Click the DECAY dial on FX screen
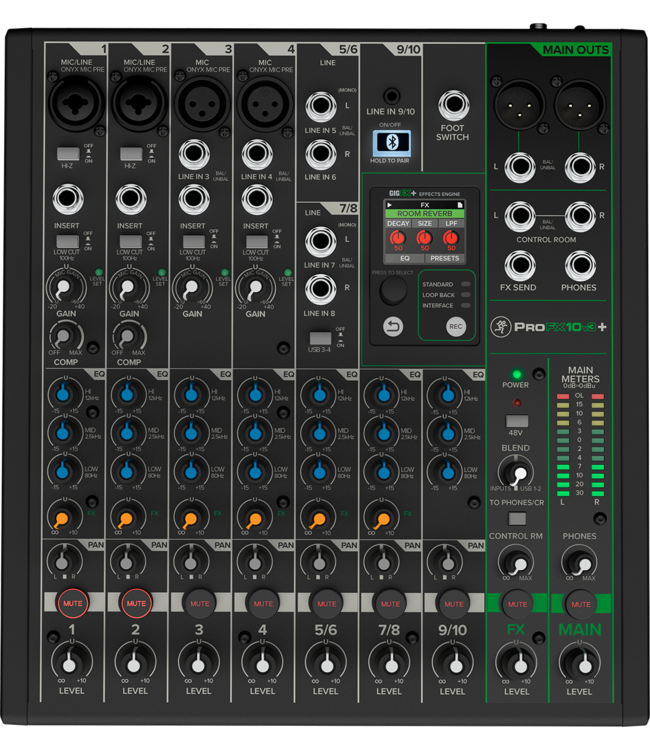 pyautogui.click(x=397, y=237)
